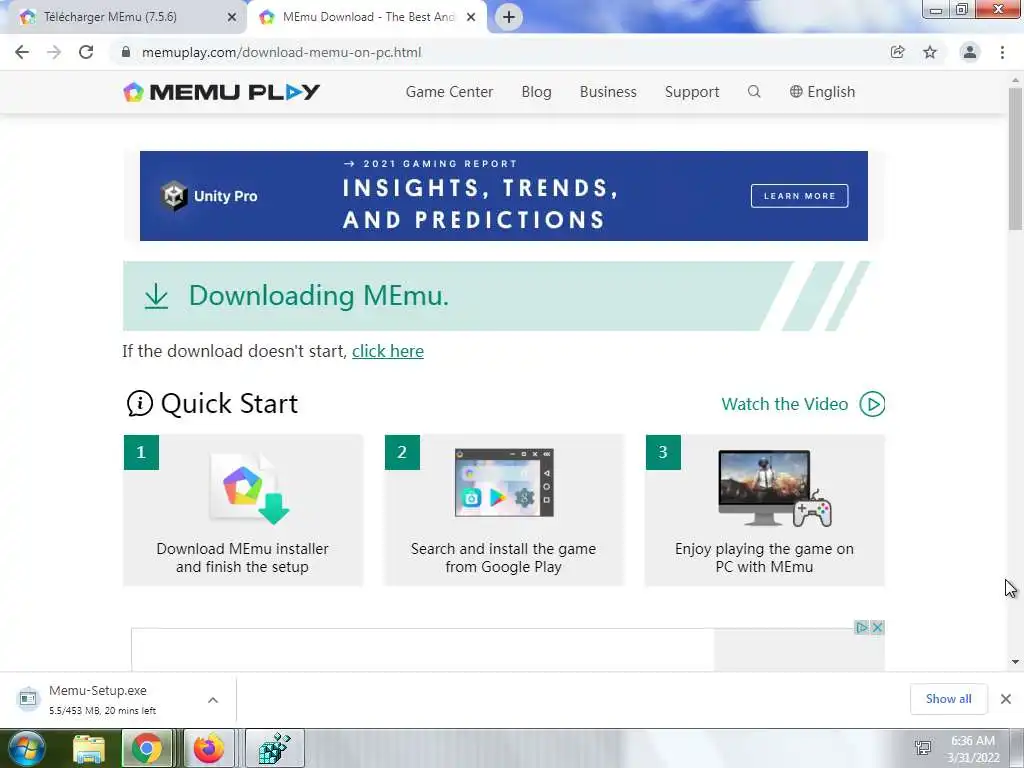Click 'Download MEmu installer and finish the setup' text
Screen dimensions: 1024x768
point(242,558)
